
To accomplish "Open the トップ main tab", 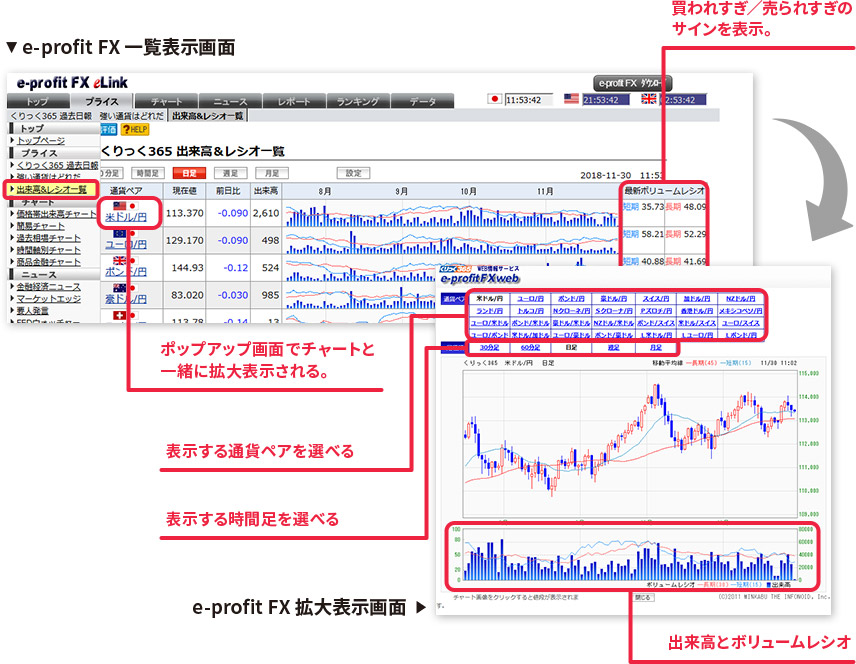I will [38, 101].
